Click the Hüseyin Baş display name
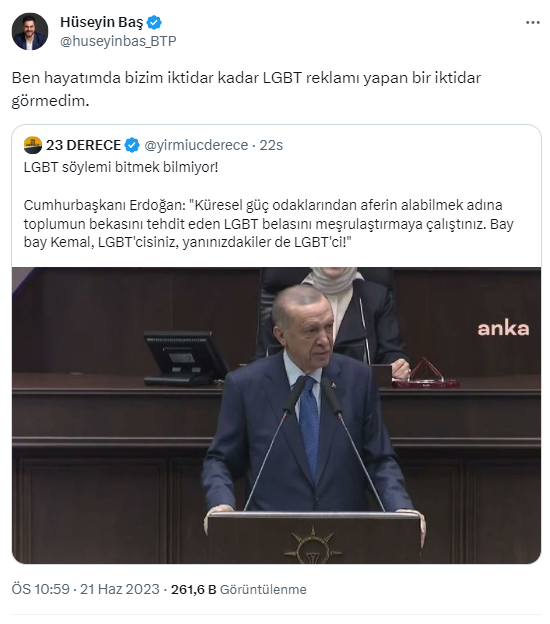The height and width of the screenshot is (624, 550). tap(101, 22)
